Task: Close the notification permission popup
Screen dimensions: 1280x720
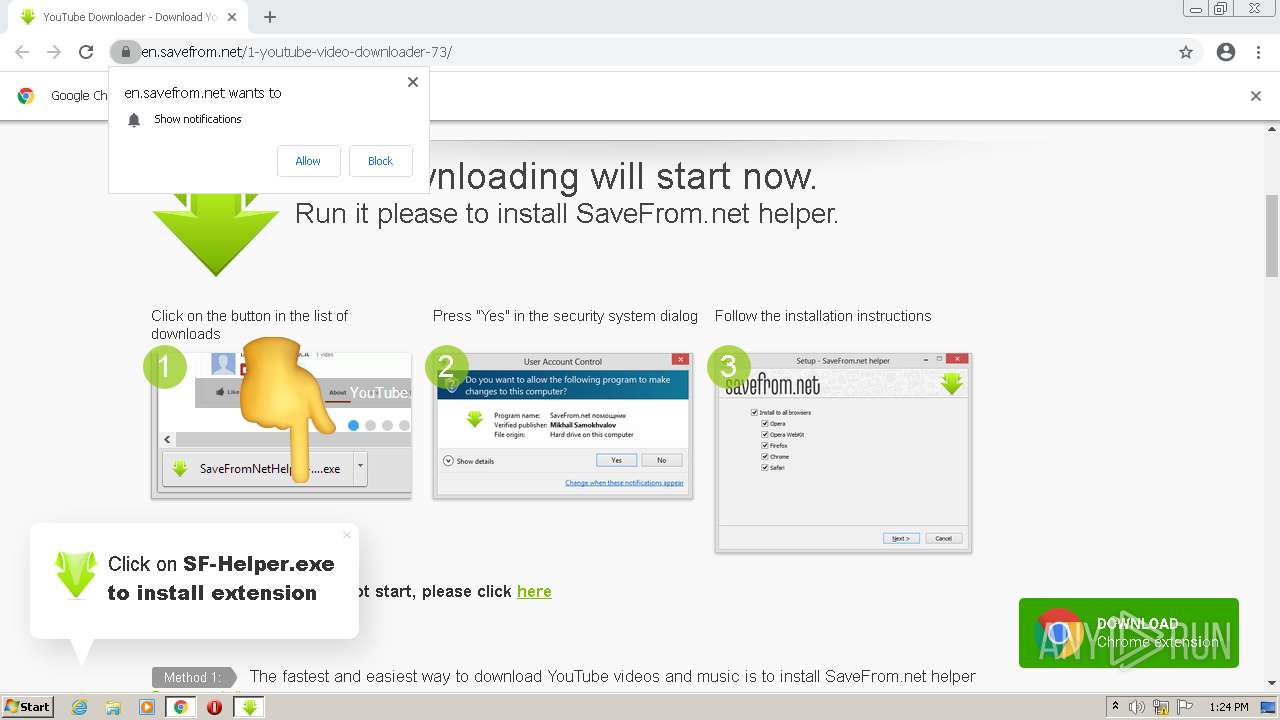Action: [412, 82]
